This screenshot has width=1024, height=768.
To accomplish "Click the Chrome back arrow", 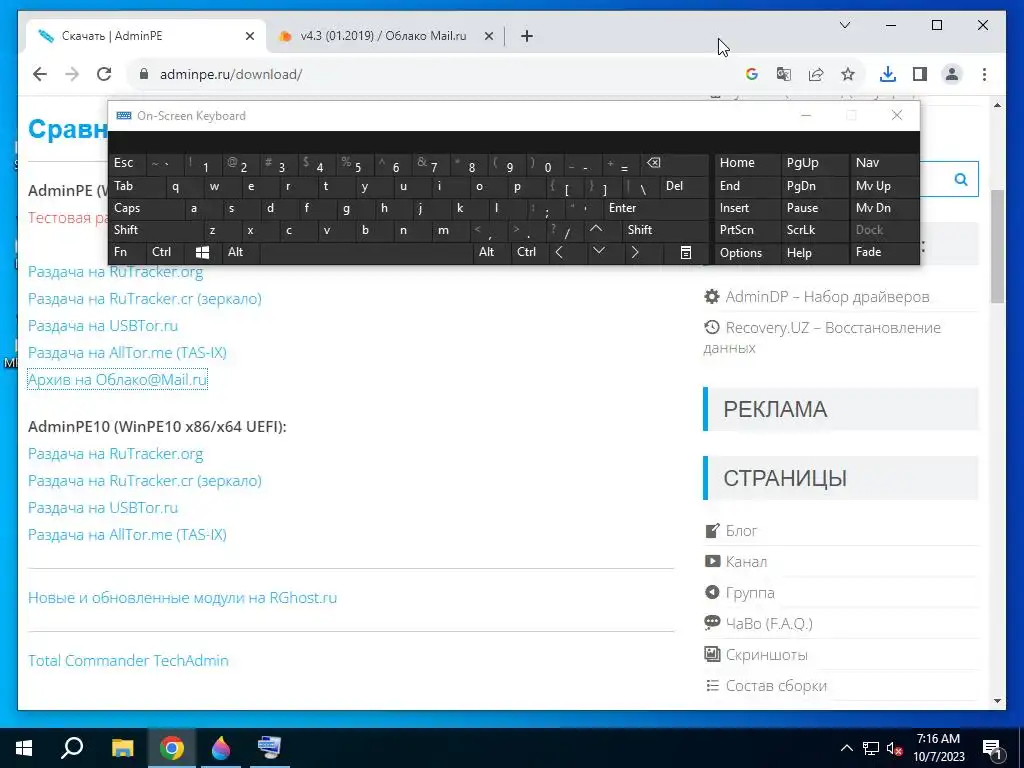I will [40, 74].
